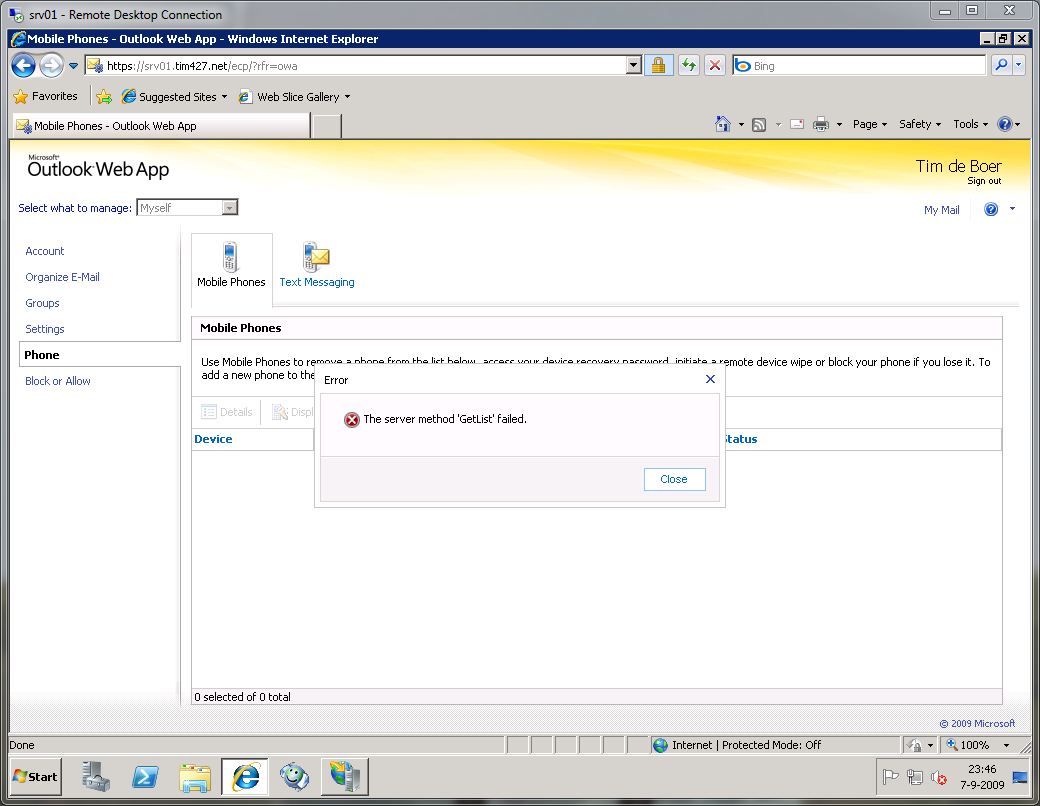Click the Start button
The height and width of the screenshot is (806, 1040).
pos(36,776)
